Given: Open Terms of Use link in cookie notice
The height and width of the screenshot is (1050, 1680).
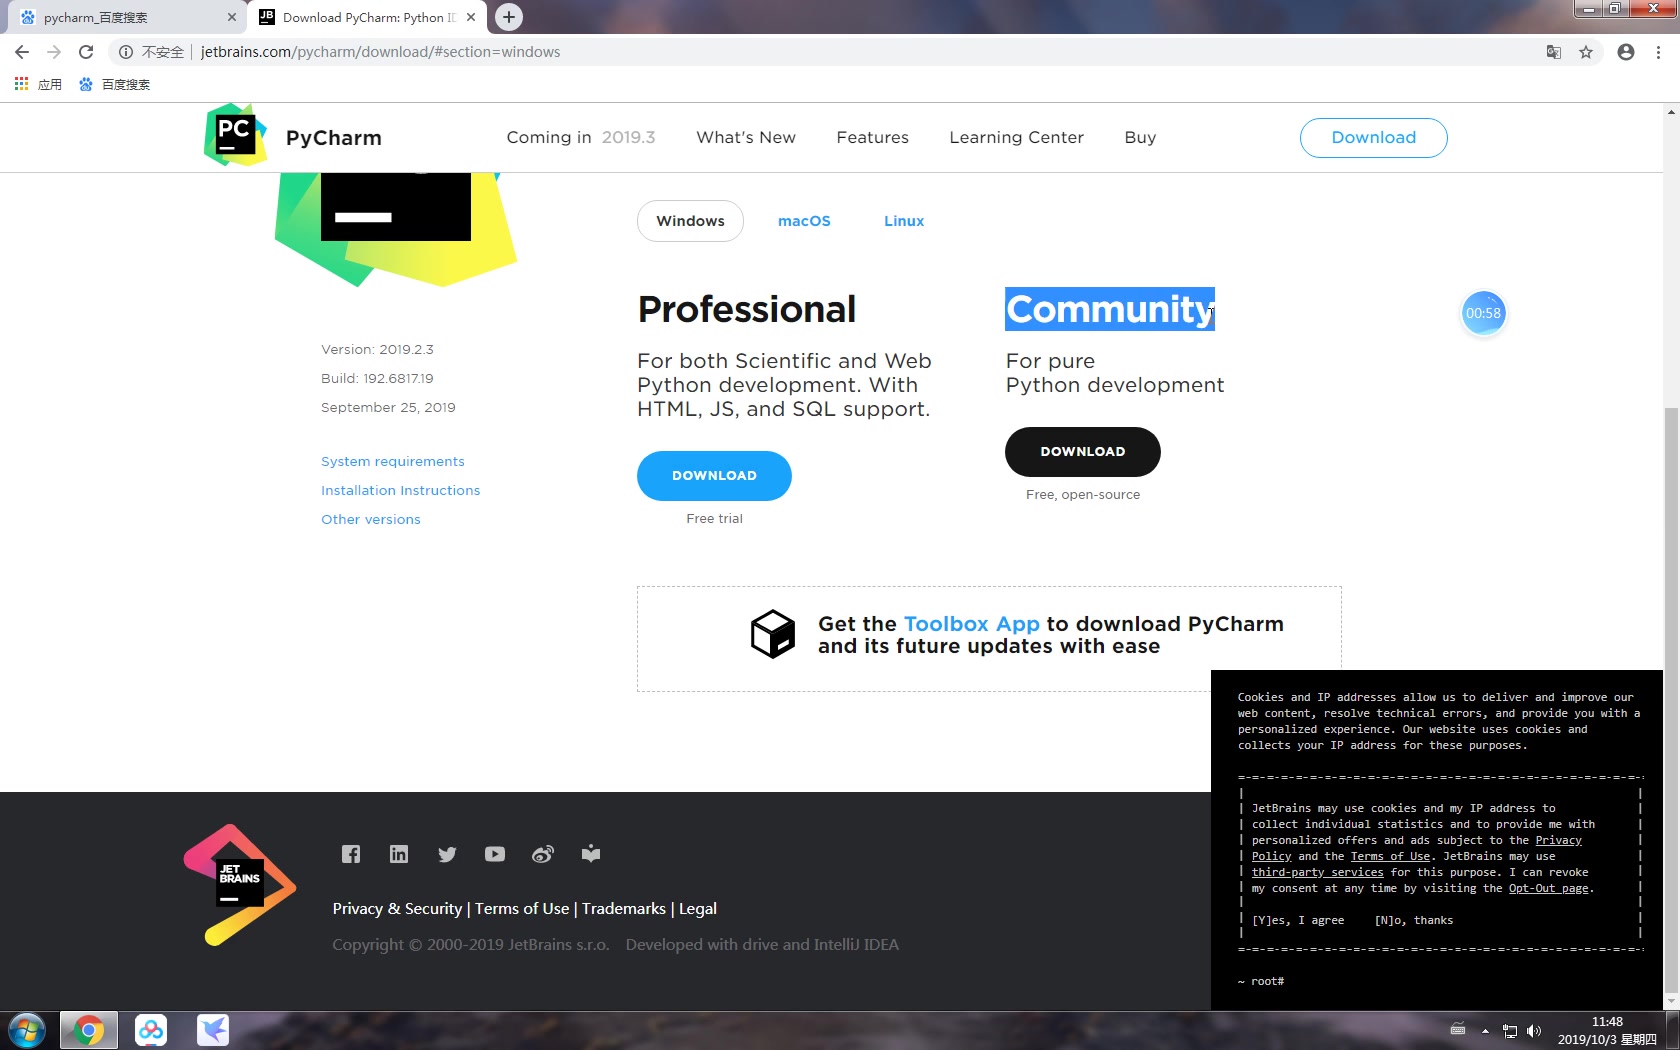Looking at the screenshot, I should pyautogui.click(x=1391, y=856).
